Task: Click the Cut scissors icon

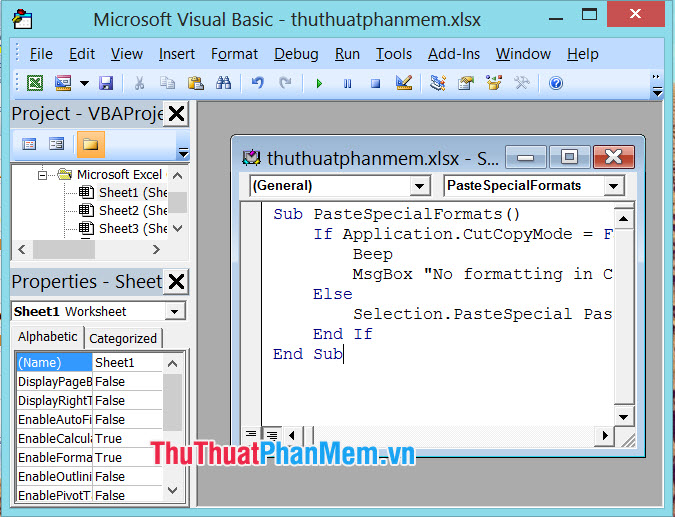Action: point(139,83)
